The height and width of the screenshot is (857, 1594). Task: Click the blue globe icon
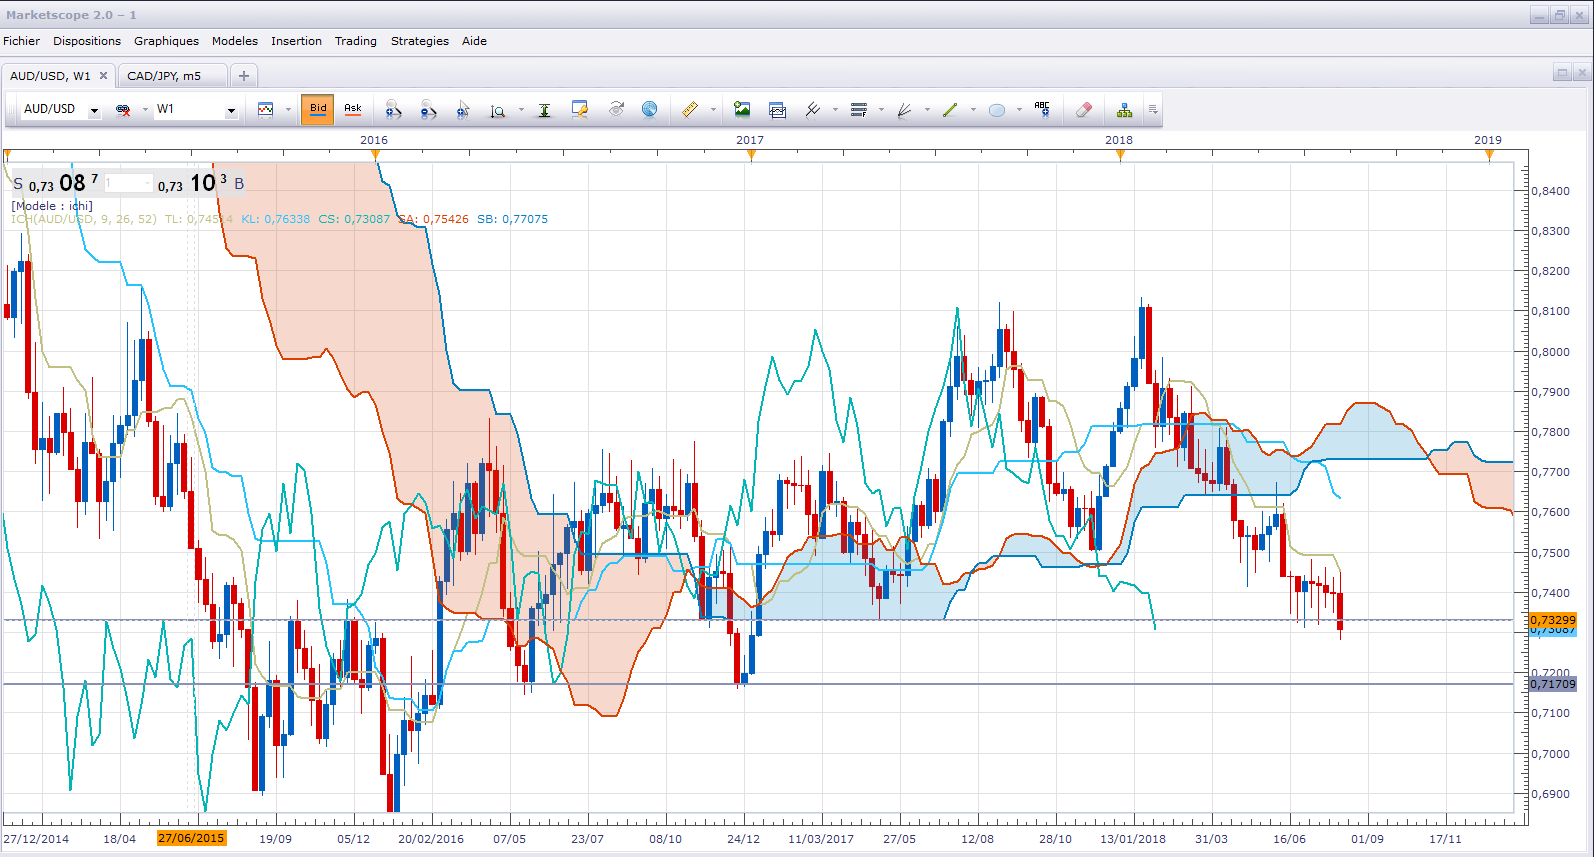[x=650, y=109]
